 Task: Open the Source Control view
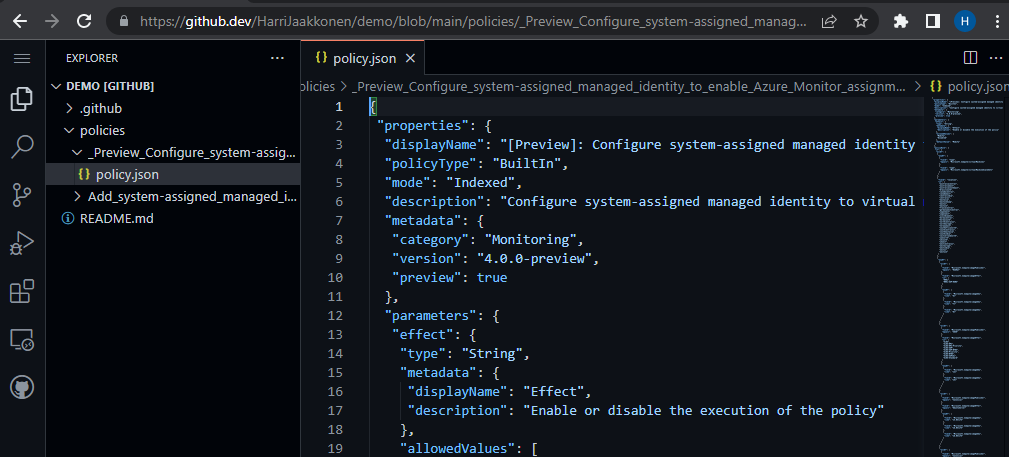coord(22,196)
